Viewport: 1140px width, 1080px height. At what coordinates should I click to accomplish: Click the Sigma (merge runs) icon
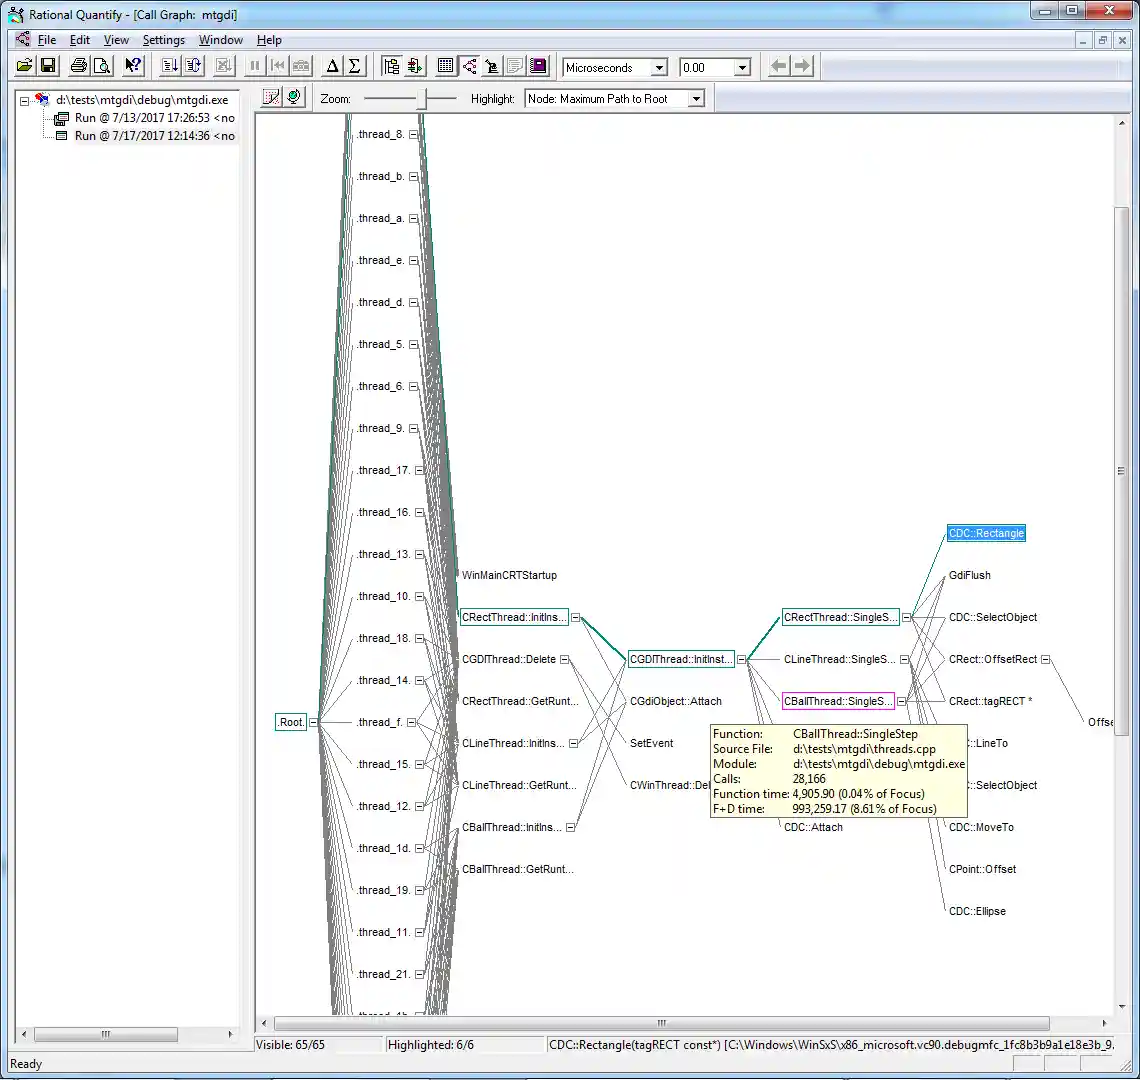(354, 67)
